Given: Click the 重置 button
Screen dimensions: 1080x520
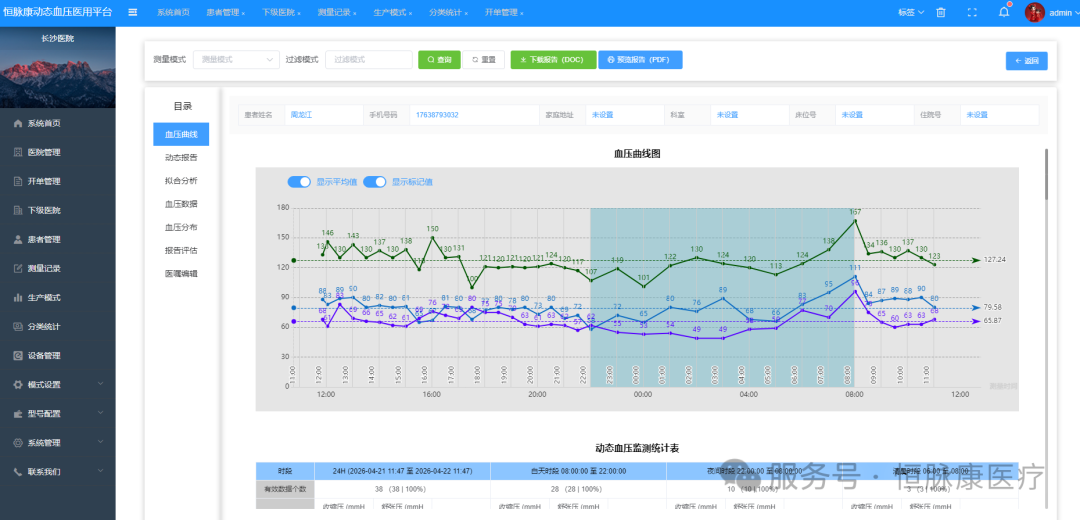Looking at the screenshot, I should click(x=484, y=60).
